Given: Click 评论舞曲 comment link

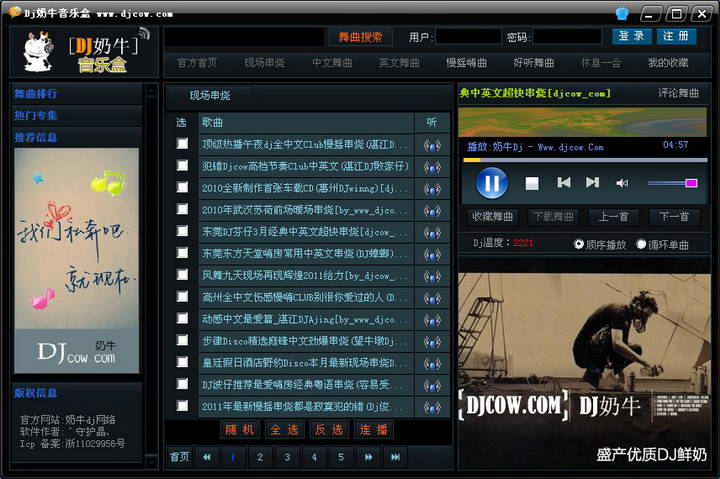Looking at the screenshot, I should pyautogui.click(x=678, y=93).
